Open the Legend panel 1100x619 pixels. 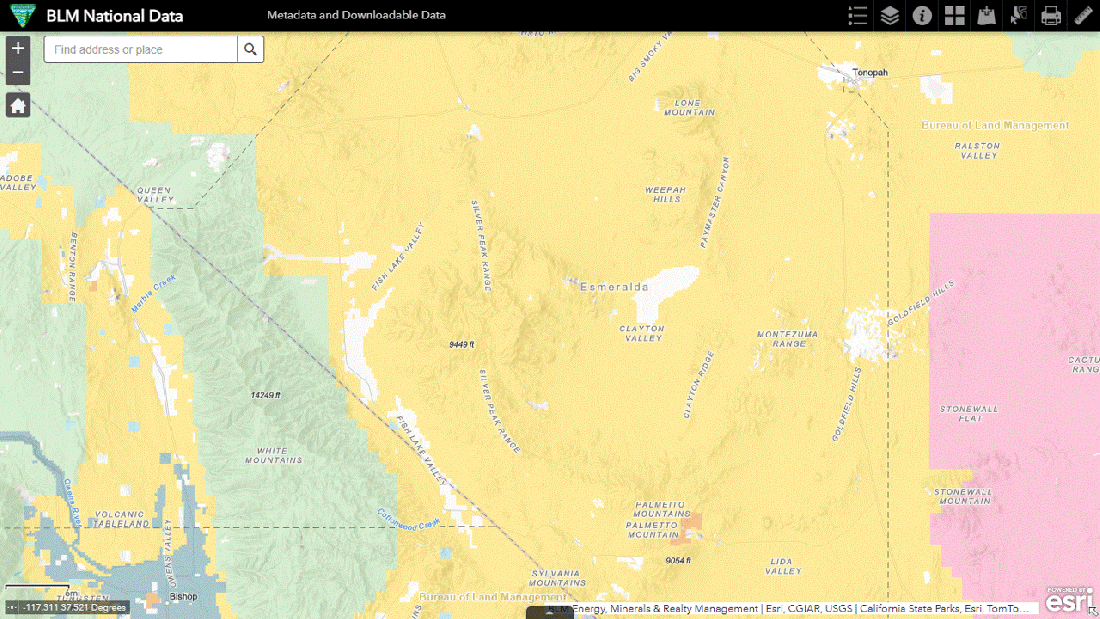click(x=856, y=15)
